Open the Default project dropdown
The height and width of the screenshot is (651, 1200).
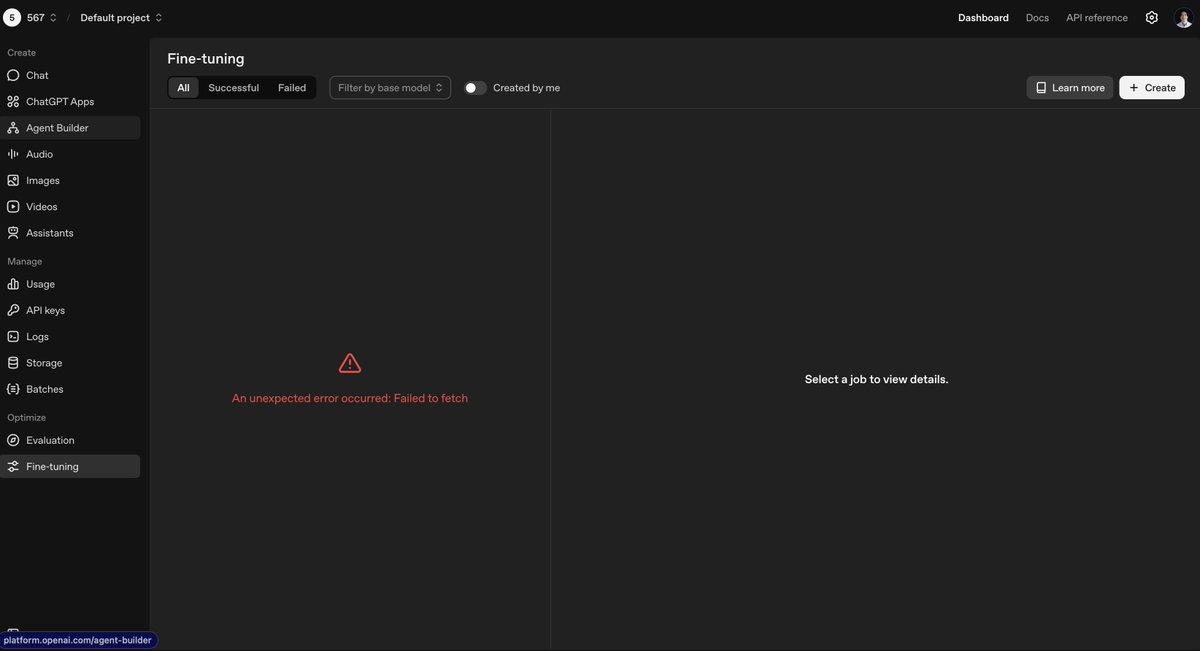point(121,18)
